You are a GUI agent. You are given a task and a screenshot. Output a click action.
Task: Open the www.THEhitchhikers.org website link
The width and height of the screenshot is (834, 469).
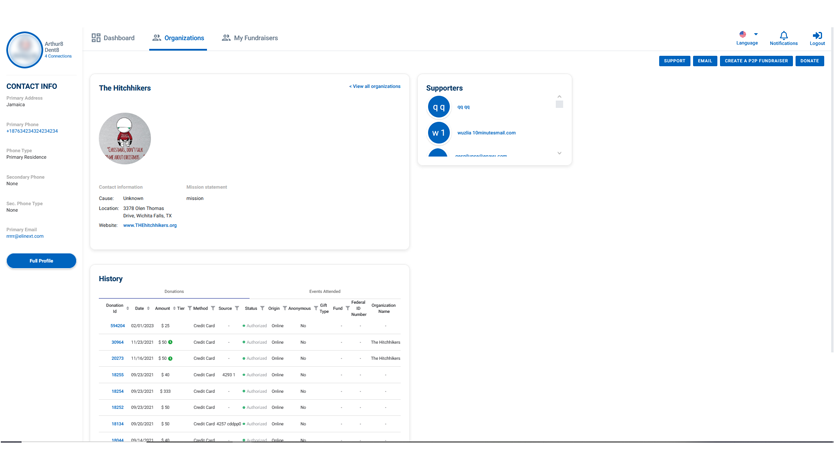click(x=150, y=225)
